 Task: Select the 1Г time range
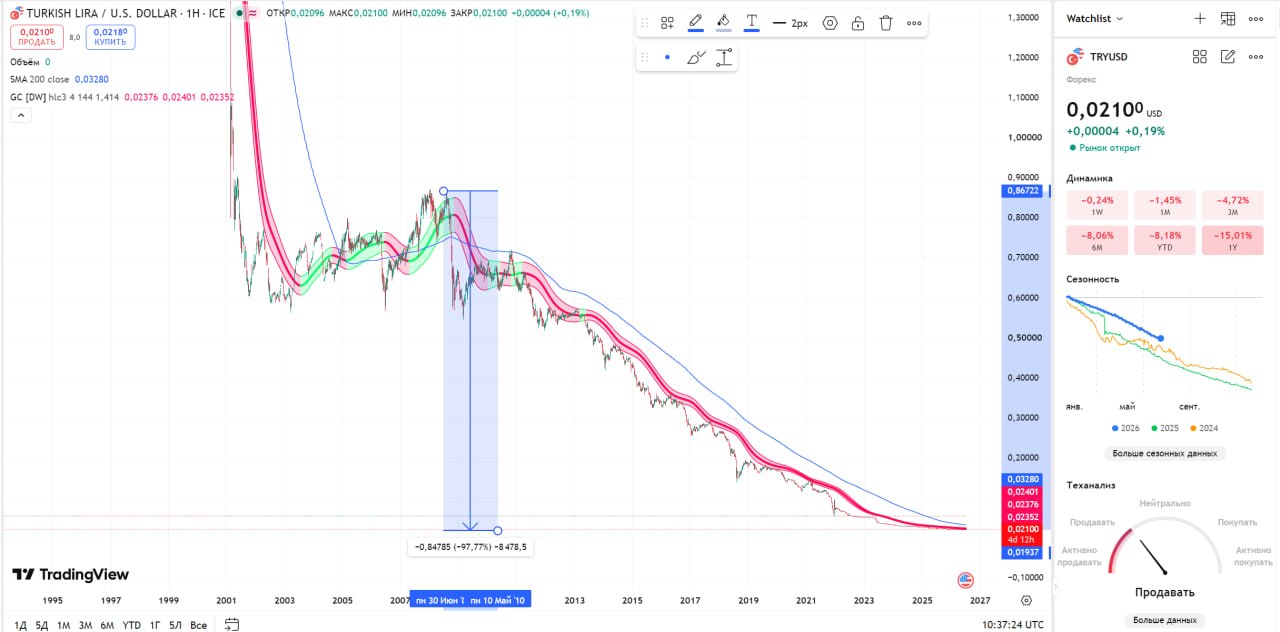point(155,625)
